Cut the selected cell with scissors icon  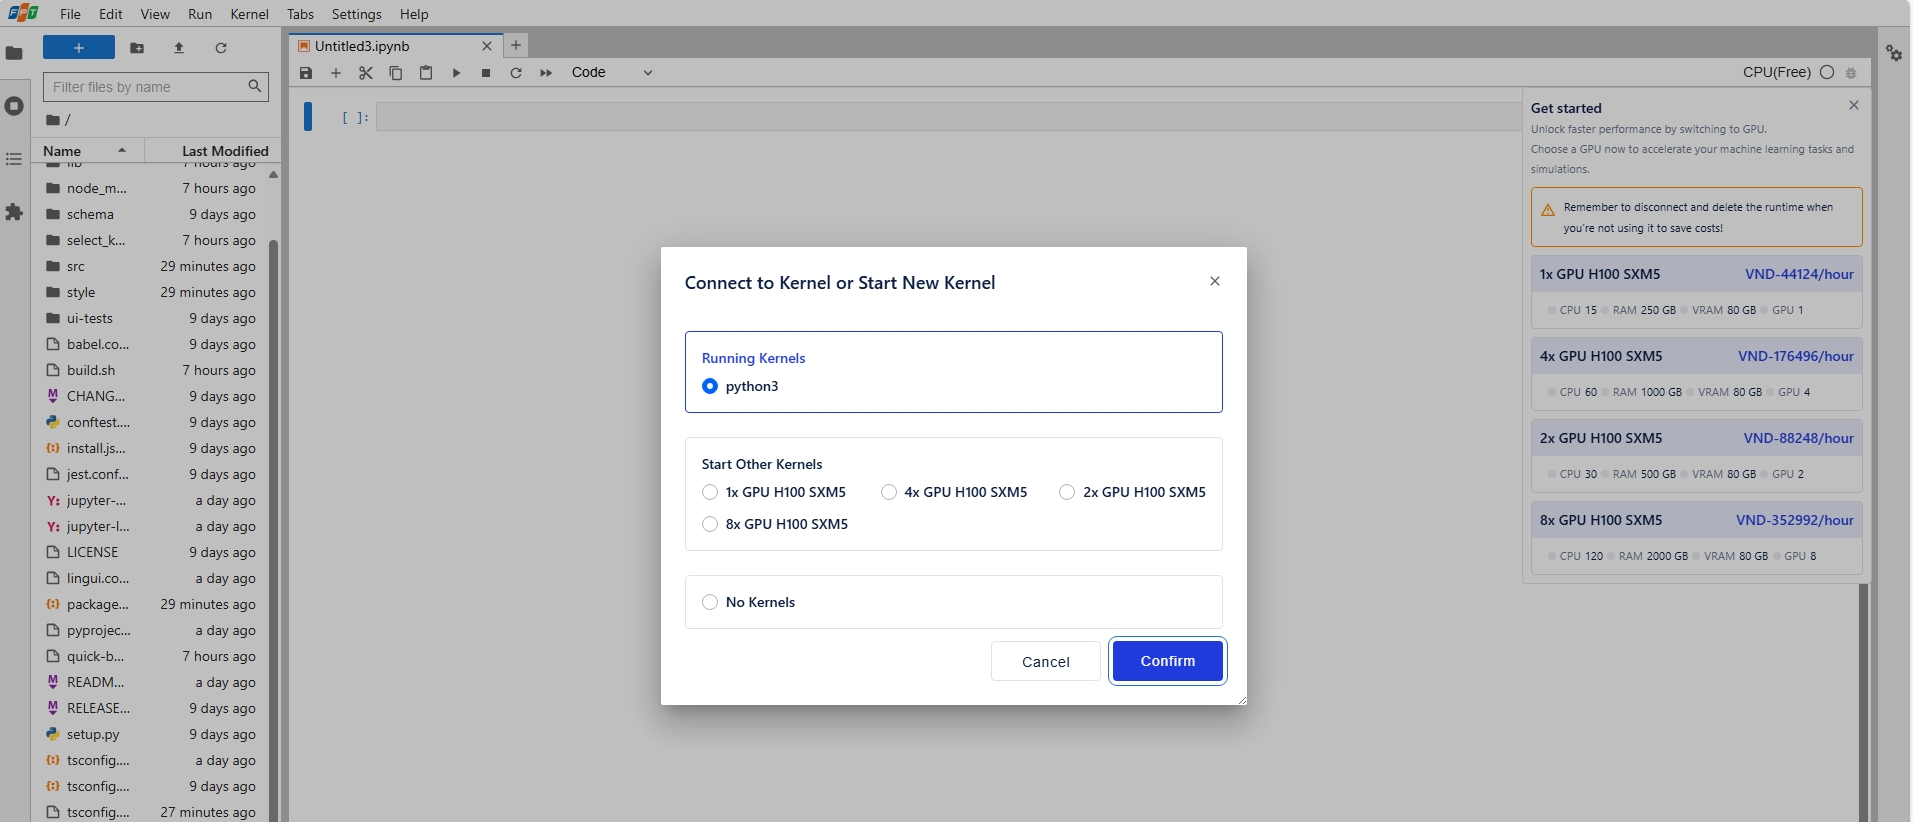tap(366, 73)
